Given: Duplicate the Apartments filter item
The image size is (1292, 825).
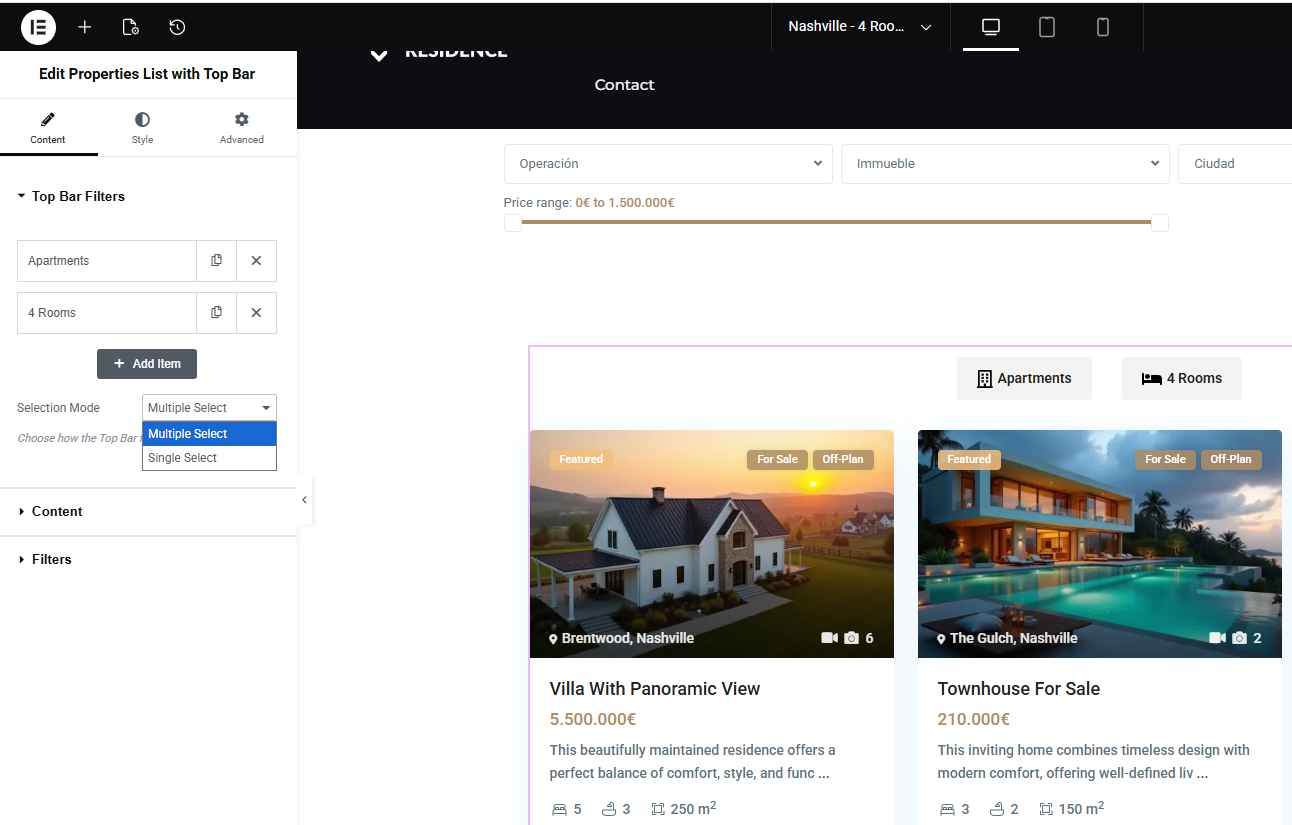Looking at the screenshot, I should [x=217, y=261].
